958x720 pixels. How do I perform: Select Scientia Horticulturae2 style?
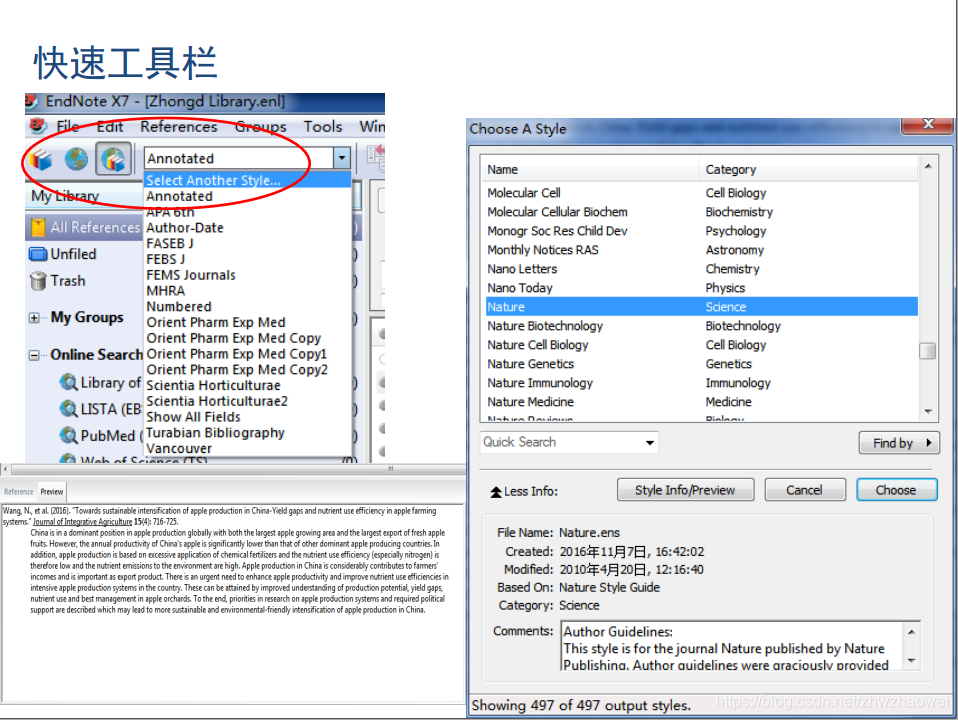pyautogui.click(x=247, y=401)
